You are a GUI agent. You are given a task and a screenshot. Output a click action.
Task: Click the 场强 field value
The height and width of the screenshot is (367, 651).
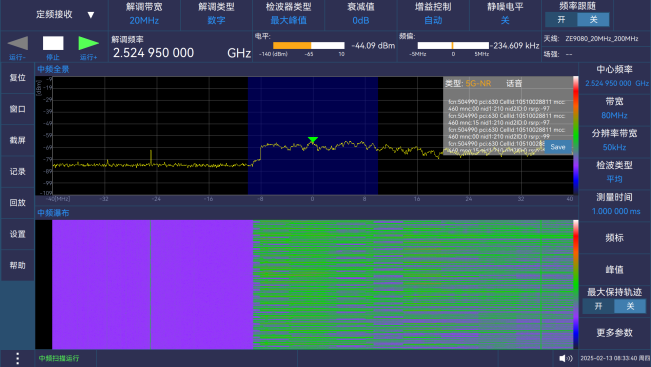point(569,54)
